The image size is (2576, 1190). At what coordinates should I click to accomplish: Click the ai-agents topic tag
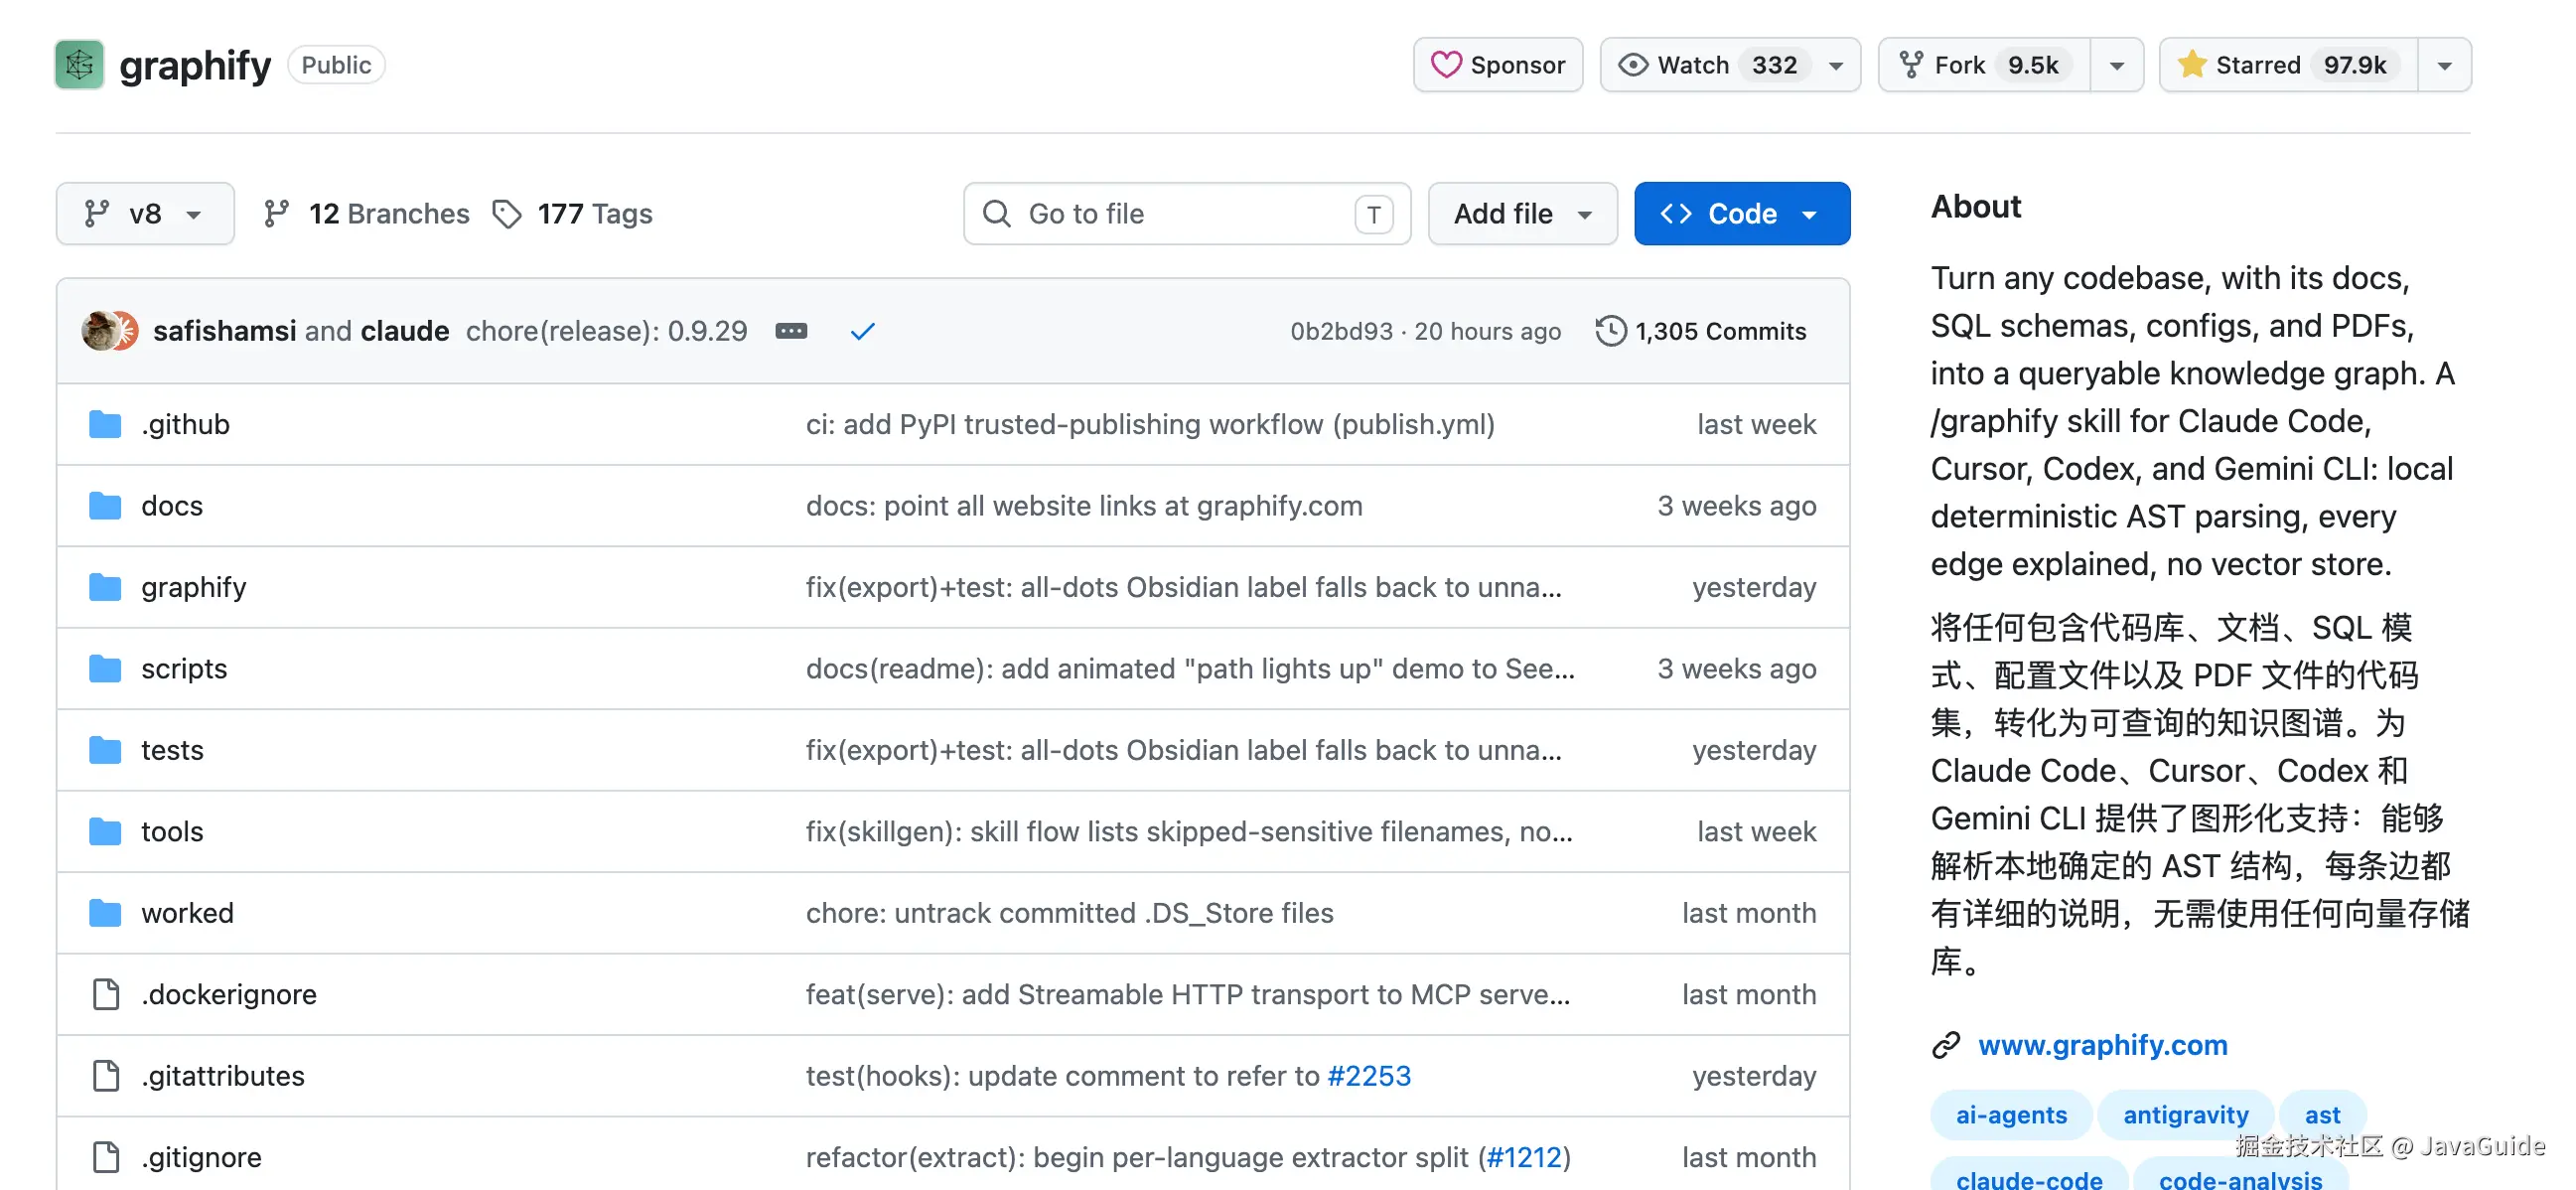(x=2011, y=1115)
